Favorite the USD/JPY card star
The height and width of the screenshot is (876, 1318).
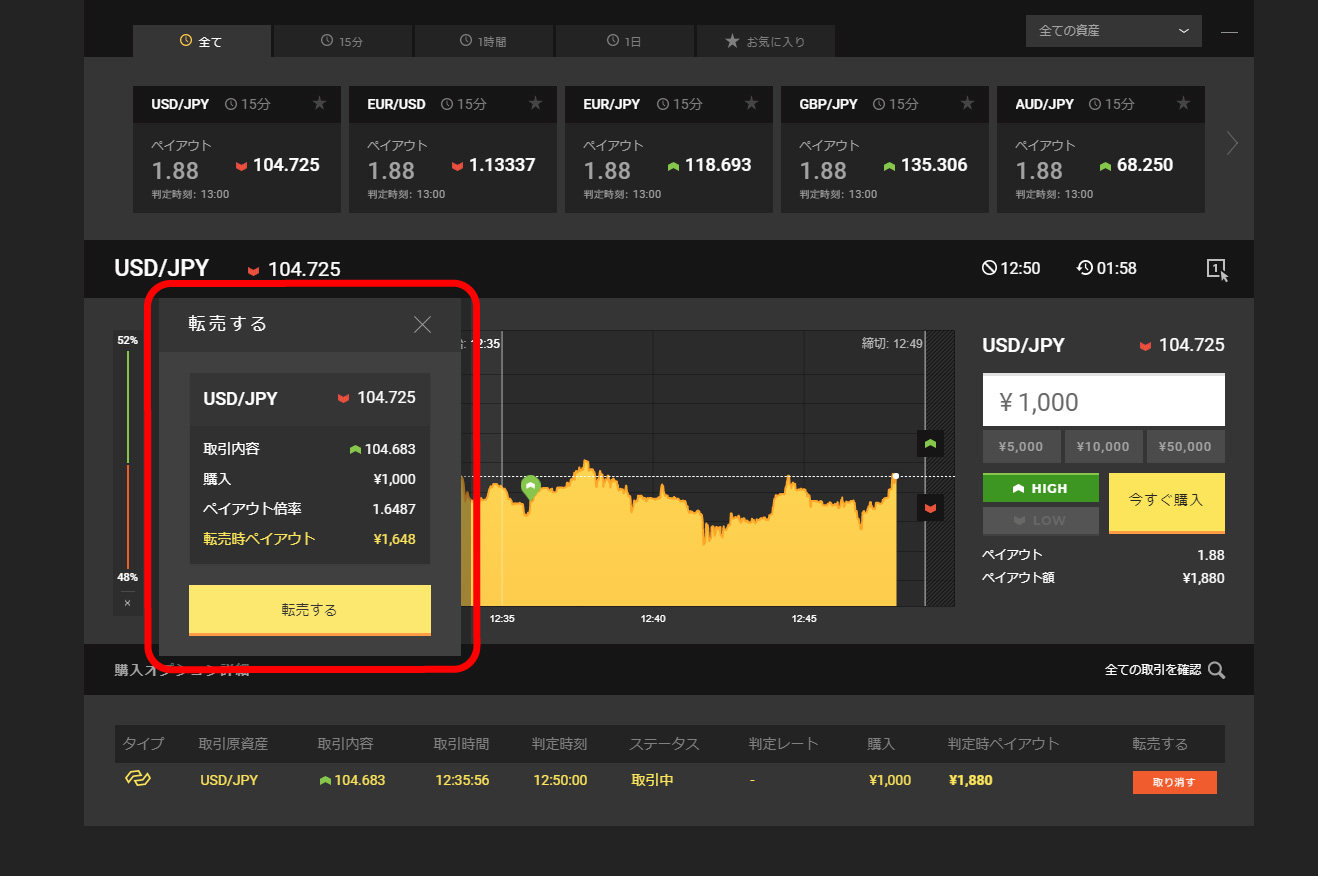(319, 103)
